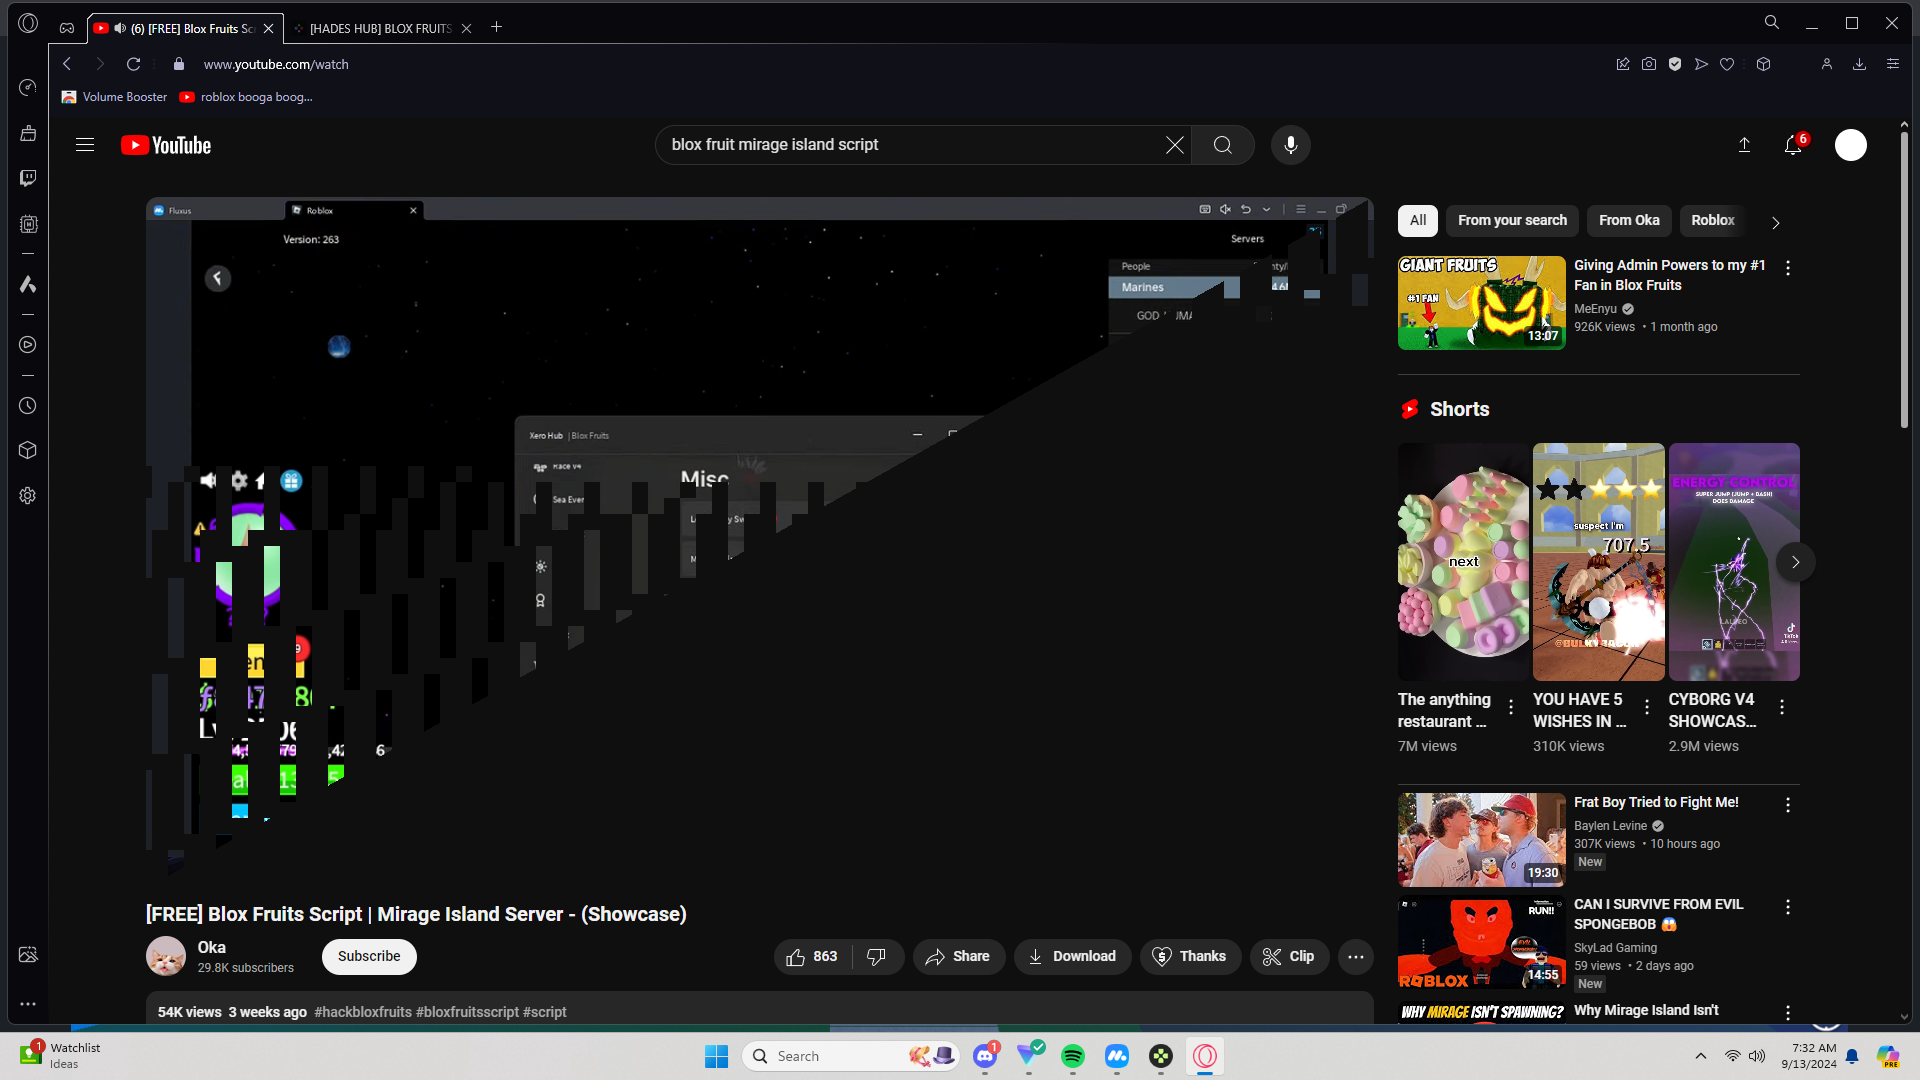Open YouTube notifications bell
Image resolution: width=1920 pixels, height=1080 pixels.
pos(1793,145)
